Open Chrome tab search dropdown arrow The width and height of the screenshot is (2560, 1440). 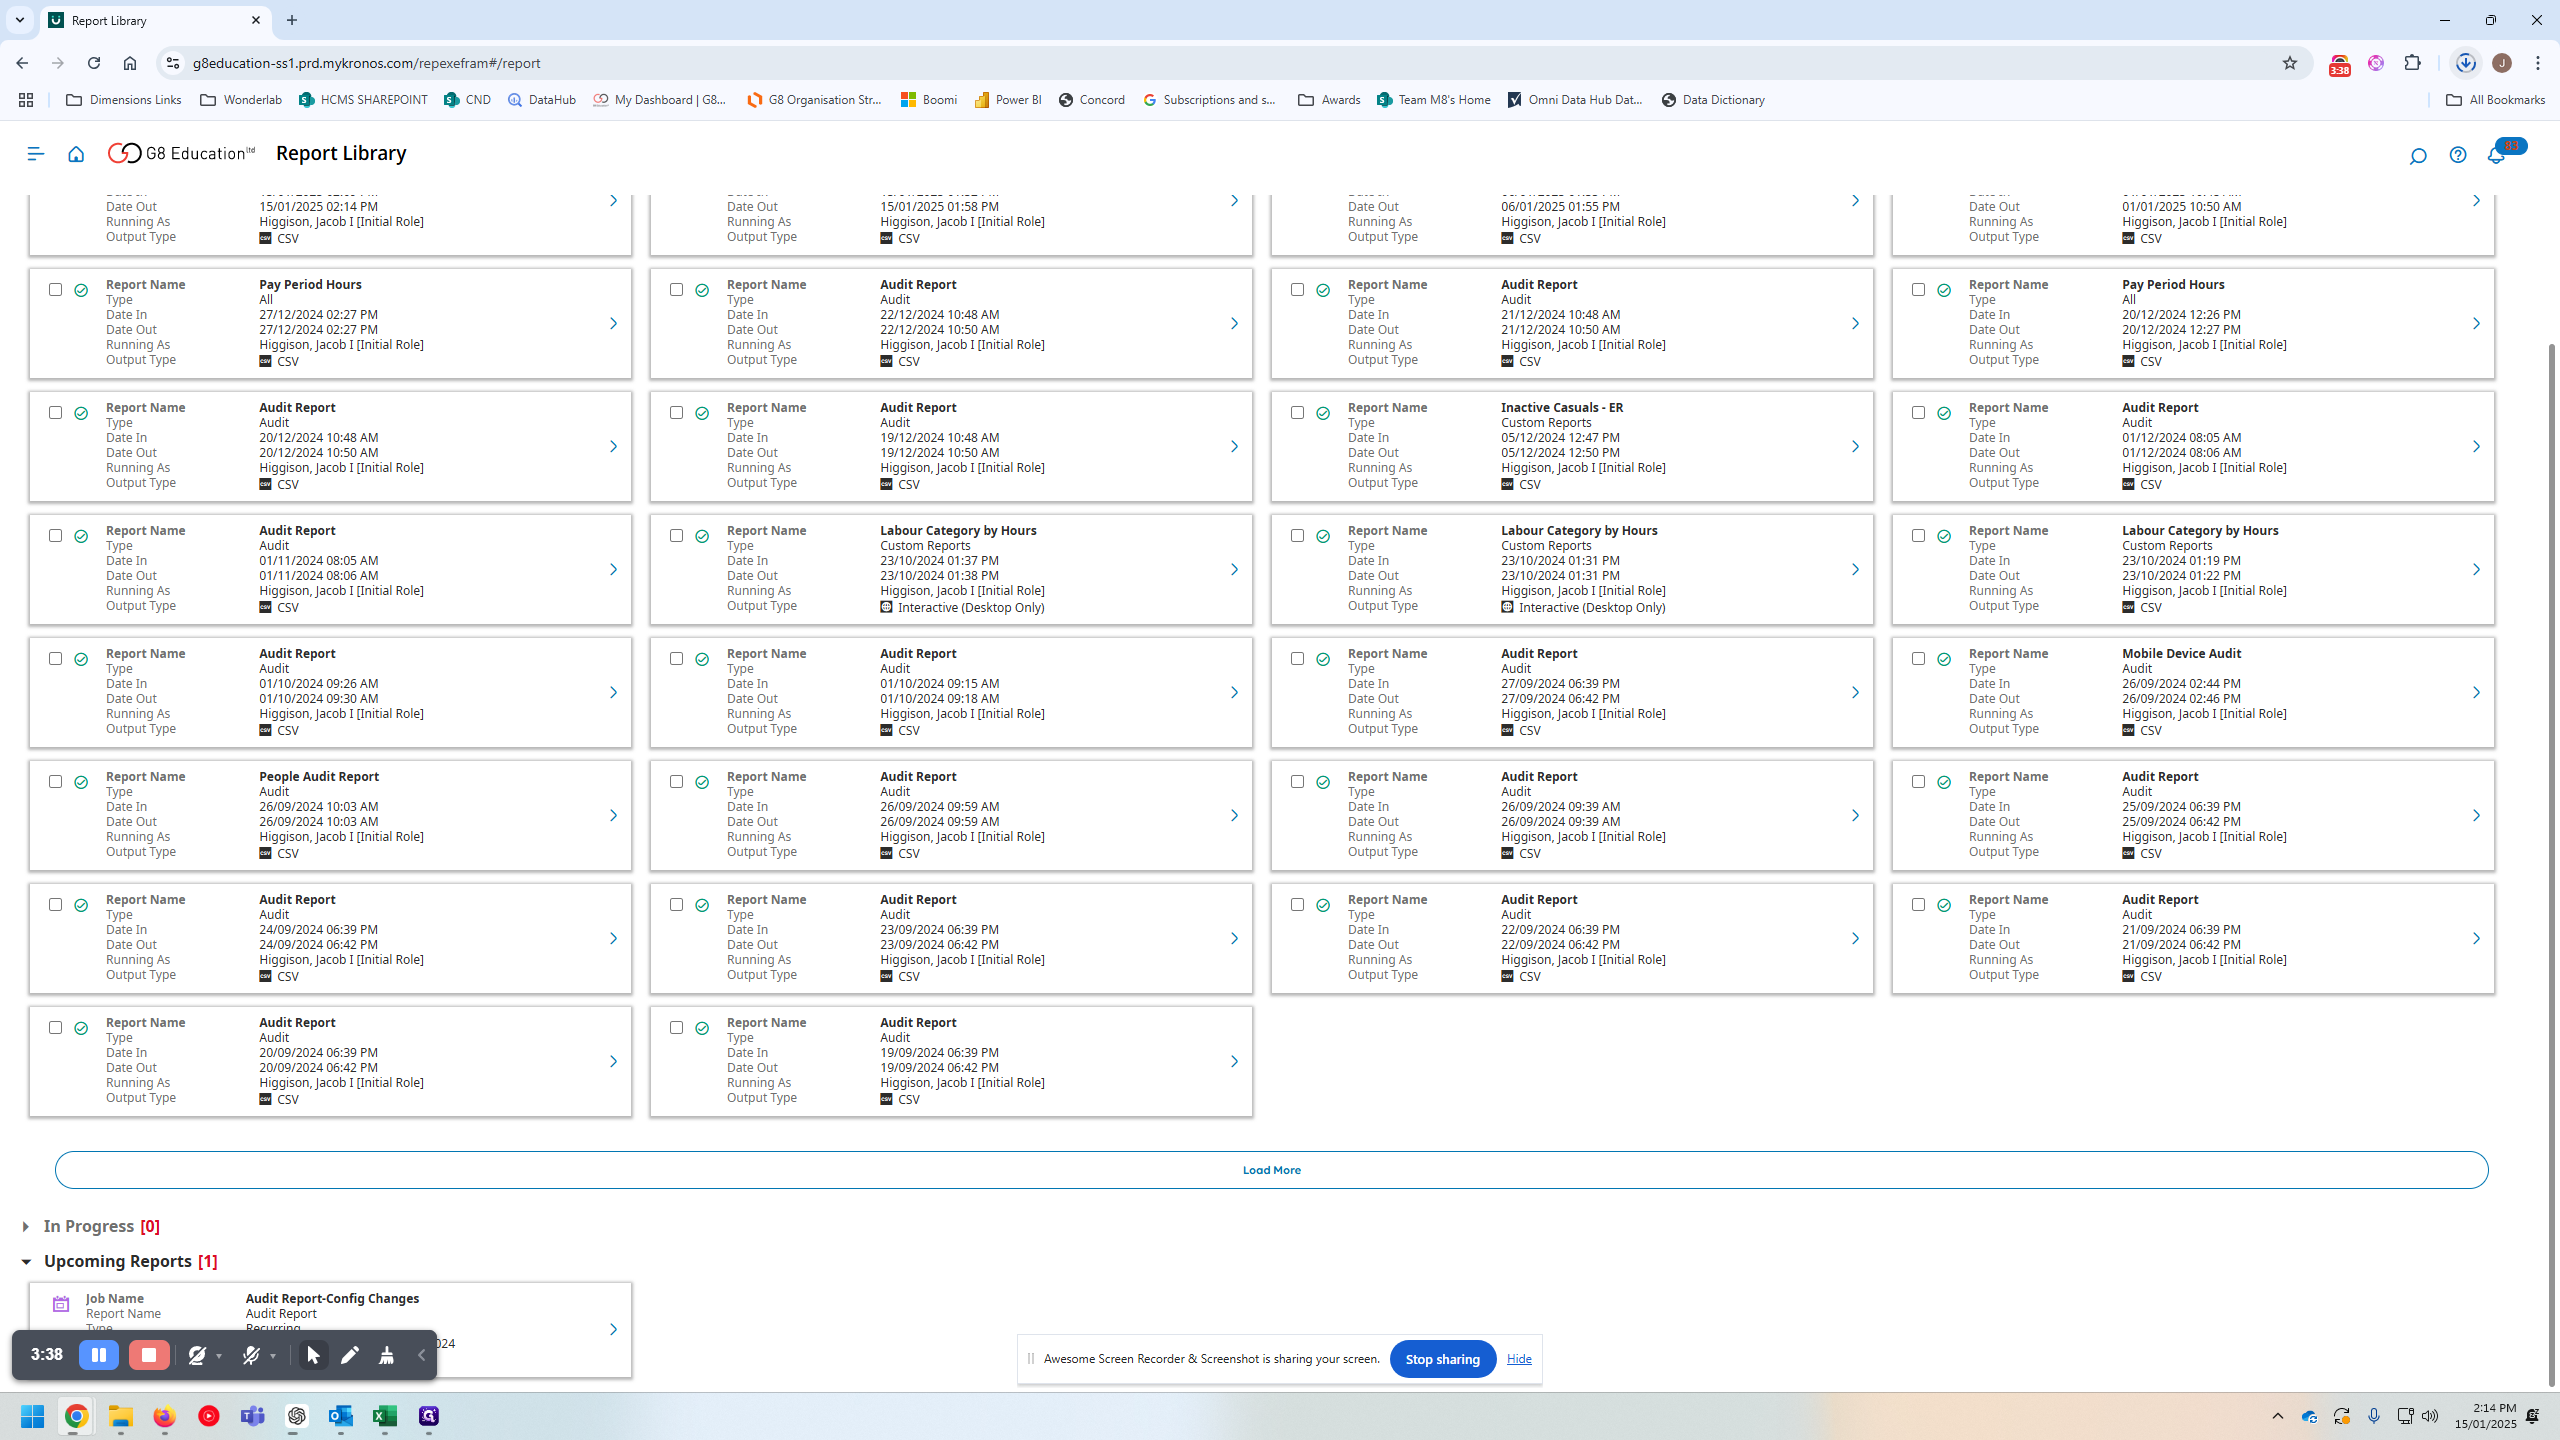pyautogui.click(x=19, y=20)
